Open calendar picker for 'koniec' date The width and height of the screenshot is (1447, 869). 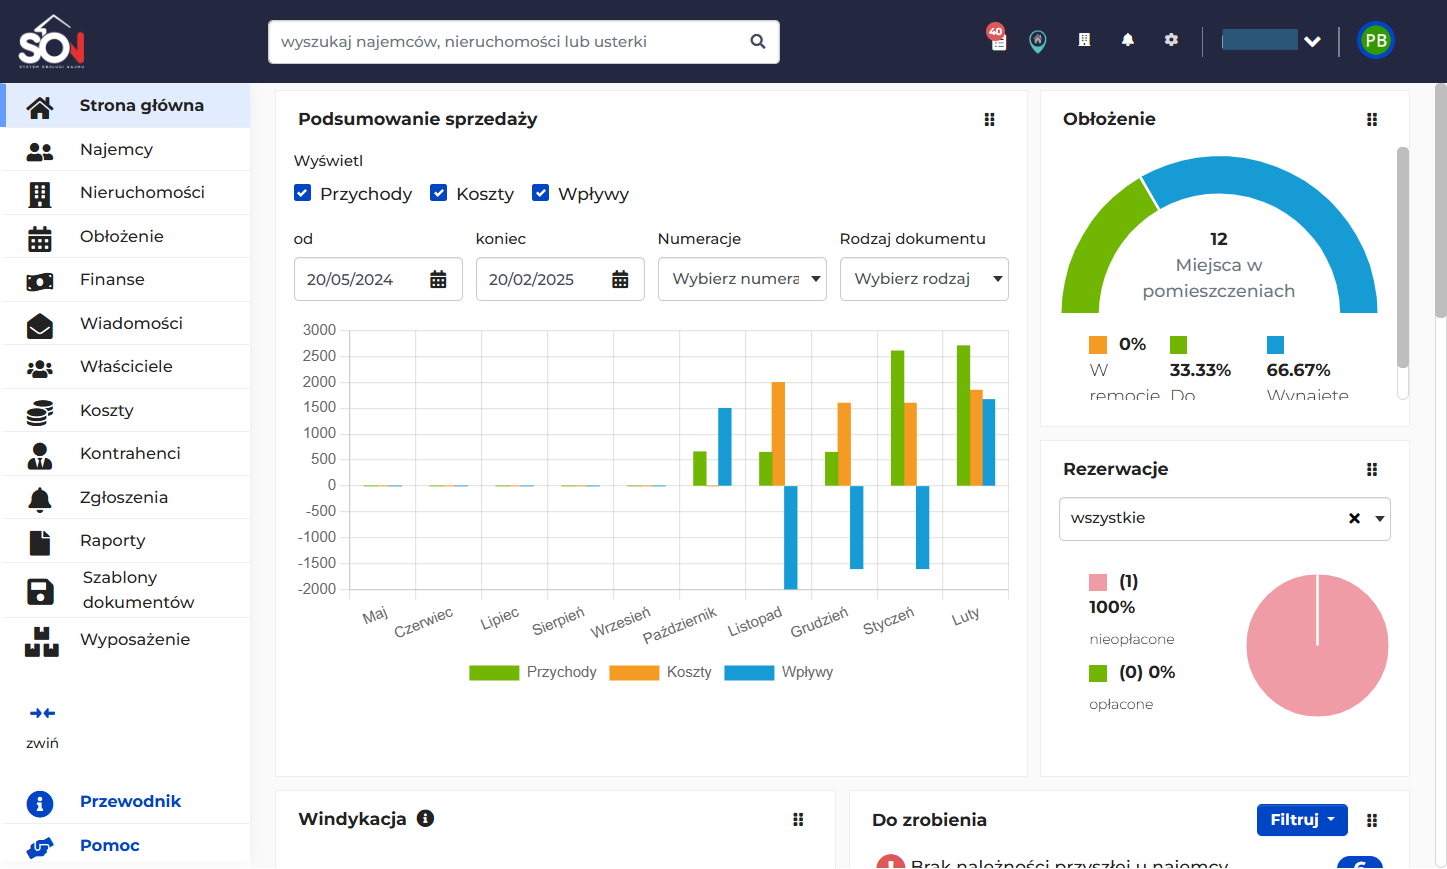(x=620, y=279)
